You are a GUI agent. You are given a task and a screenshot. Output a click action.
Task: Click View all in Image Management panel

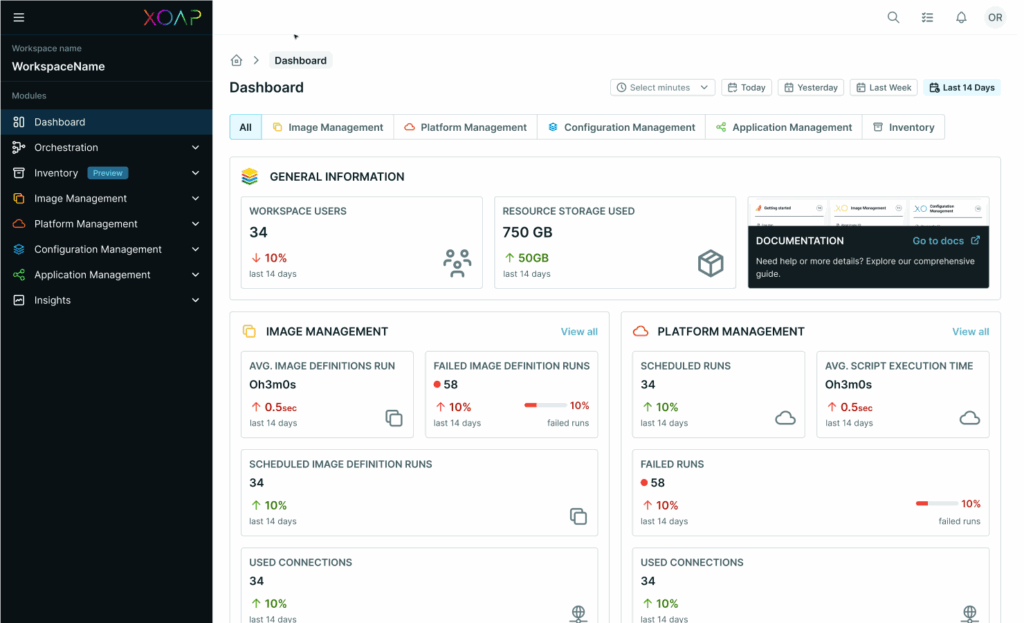(x=579, y=331)
